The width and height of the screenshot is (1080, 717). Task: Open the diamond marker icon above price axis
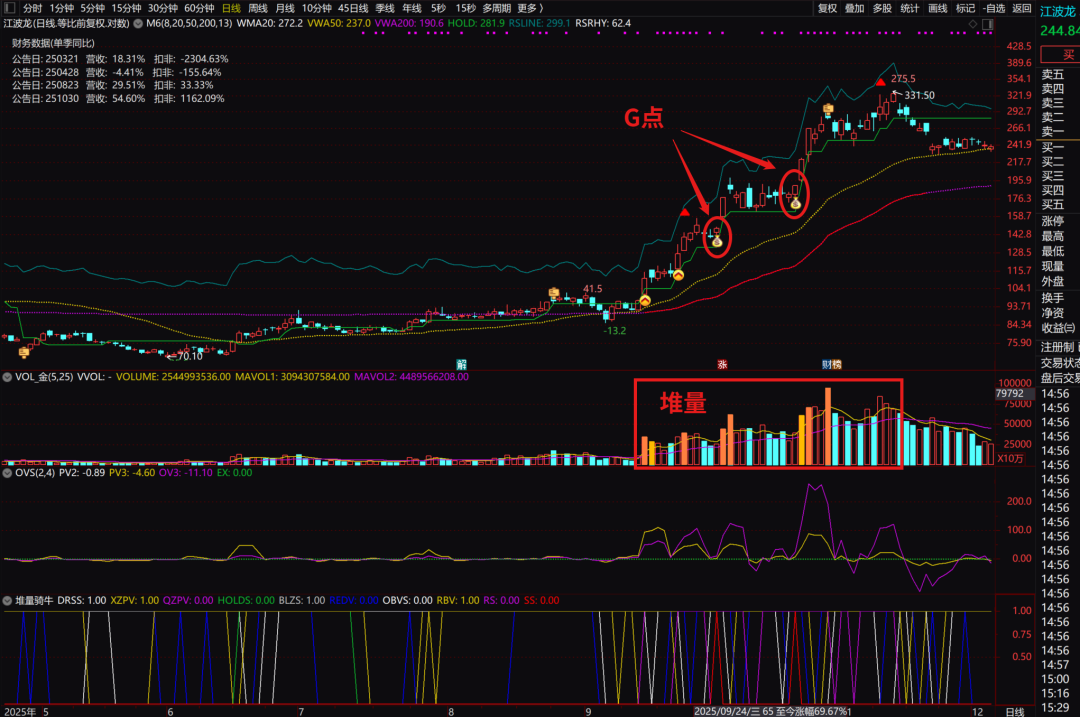[973, 24]
